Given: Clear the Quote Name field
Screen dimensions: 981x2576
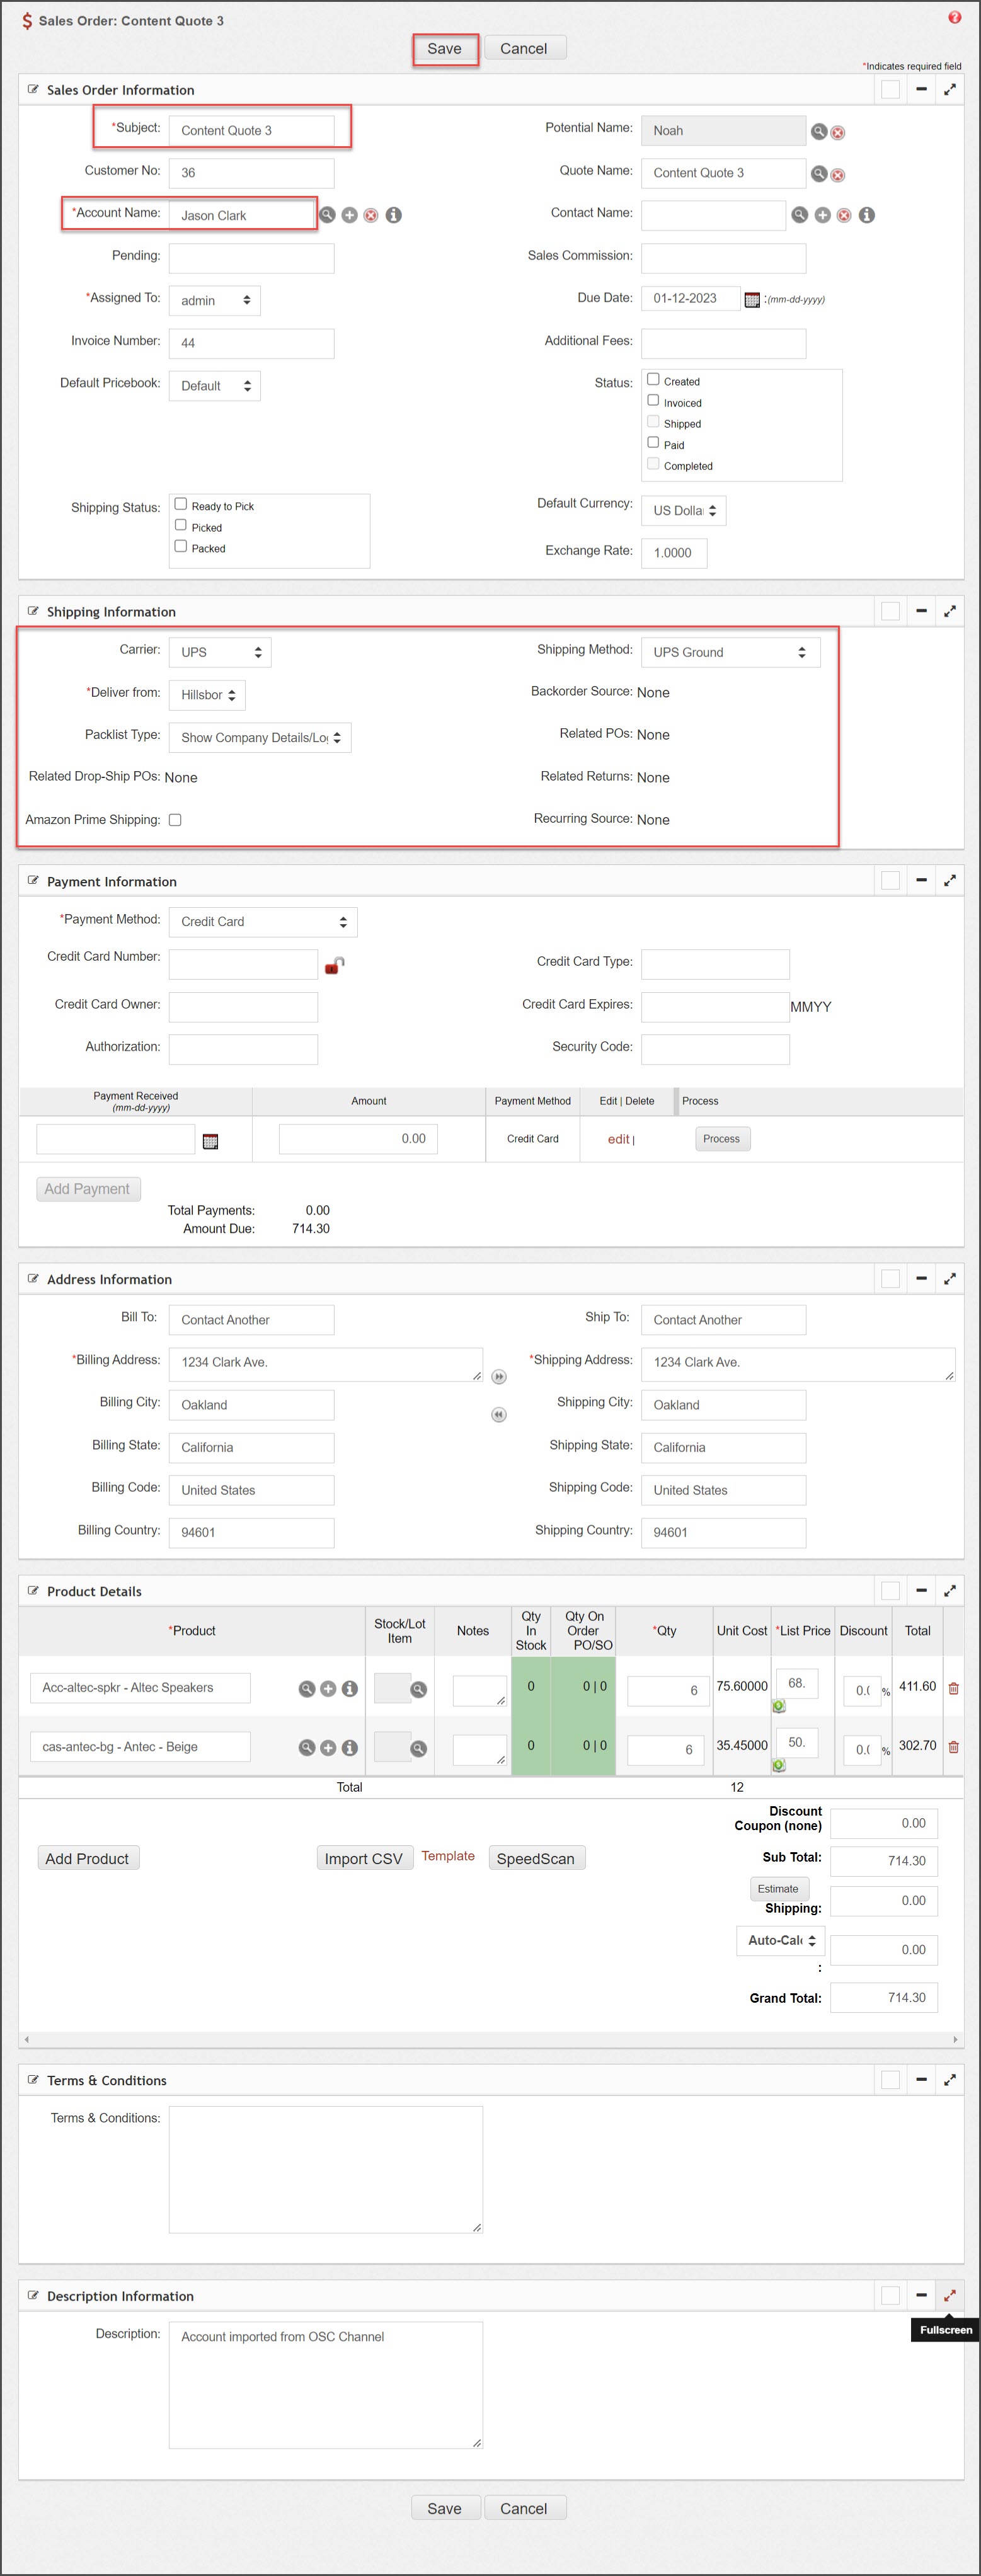Looking at the screenshot, I should 838,175.
